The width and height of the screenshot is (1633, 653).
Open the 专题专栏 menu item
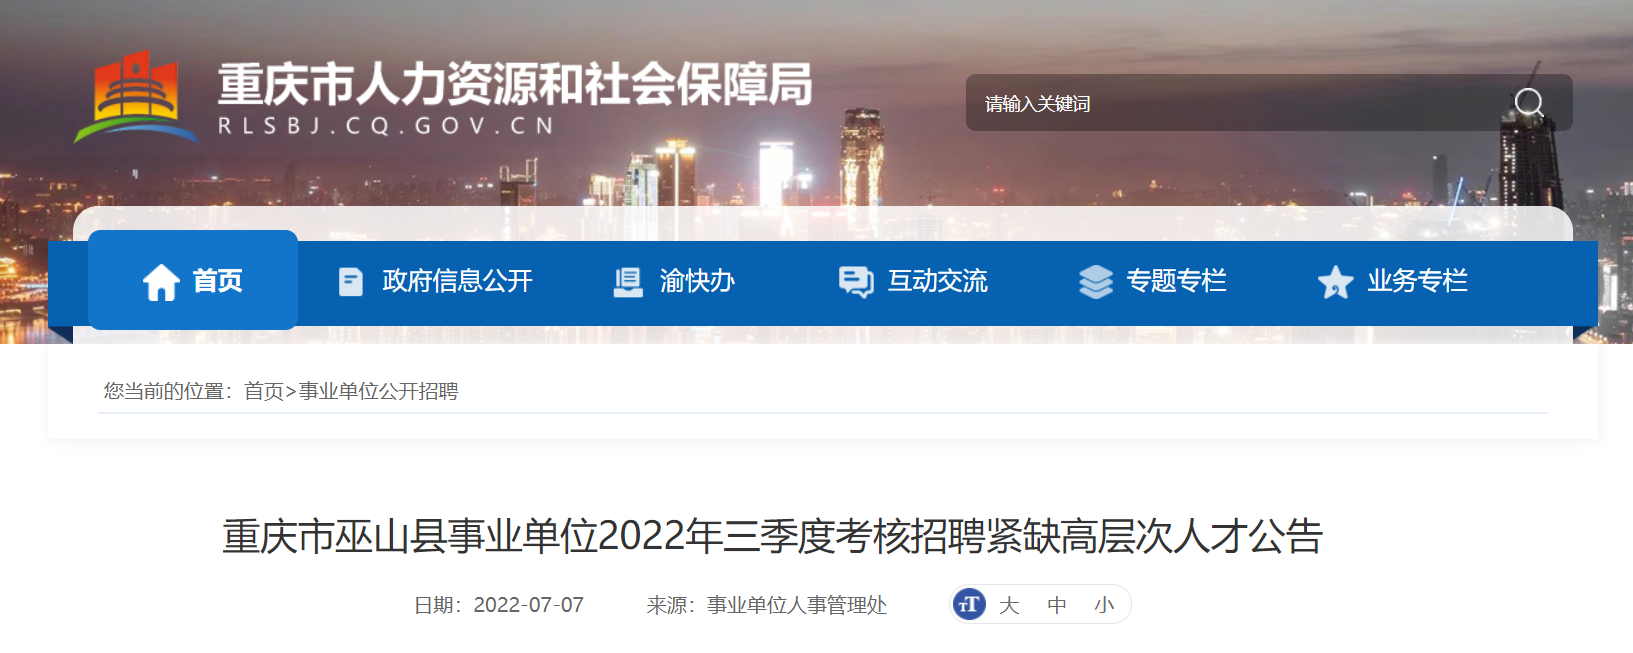click(1176, 281)
